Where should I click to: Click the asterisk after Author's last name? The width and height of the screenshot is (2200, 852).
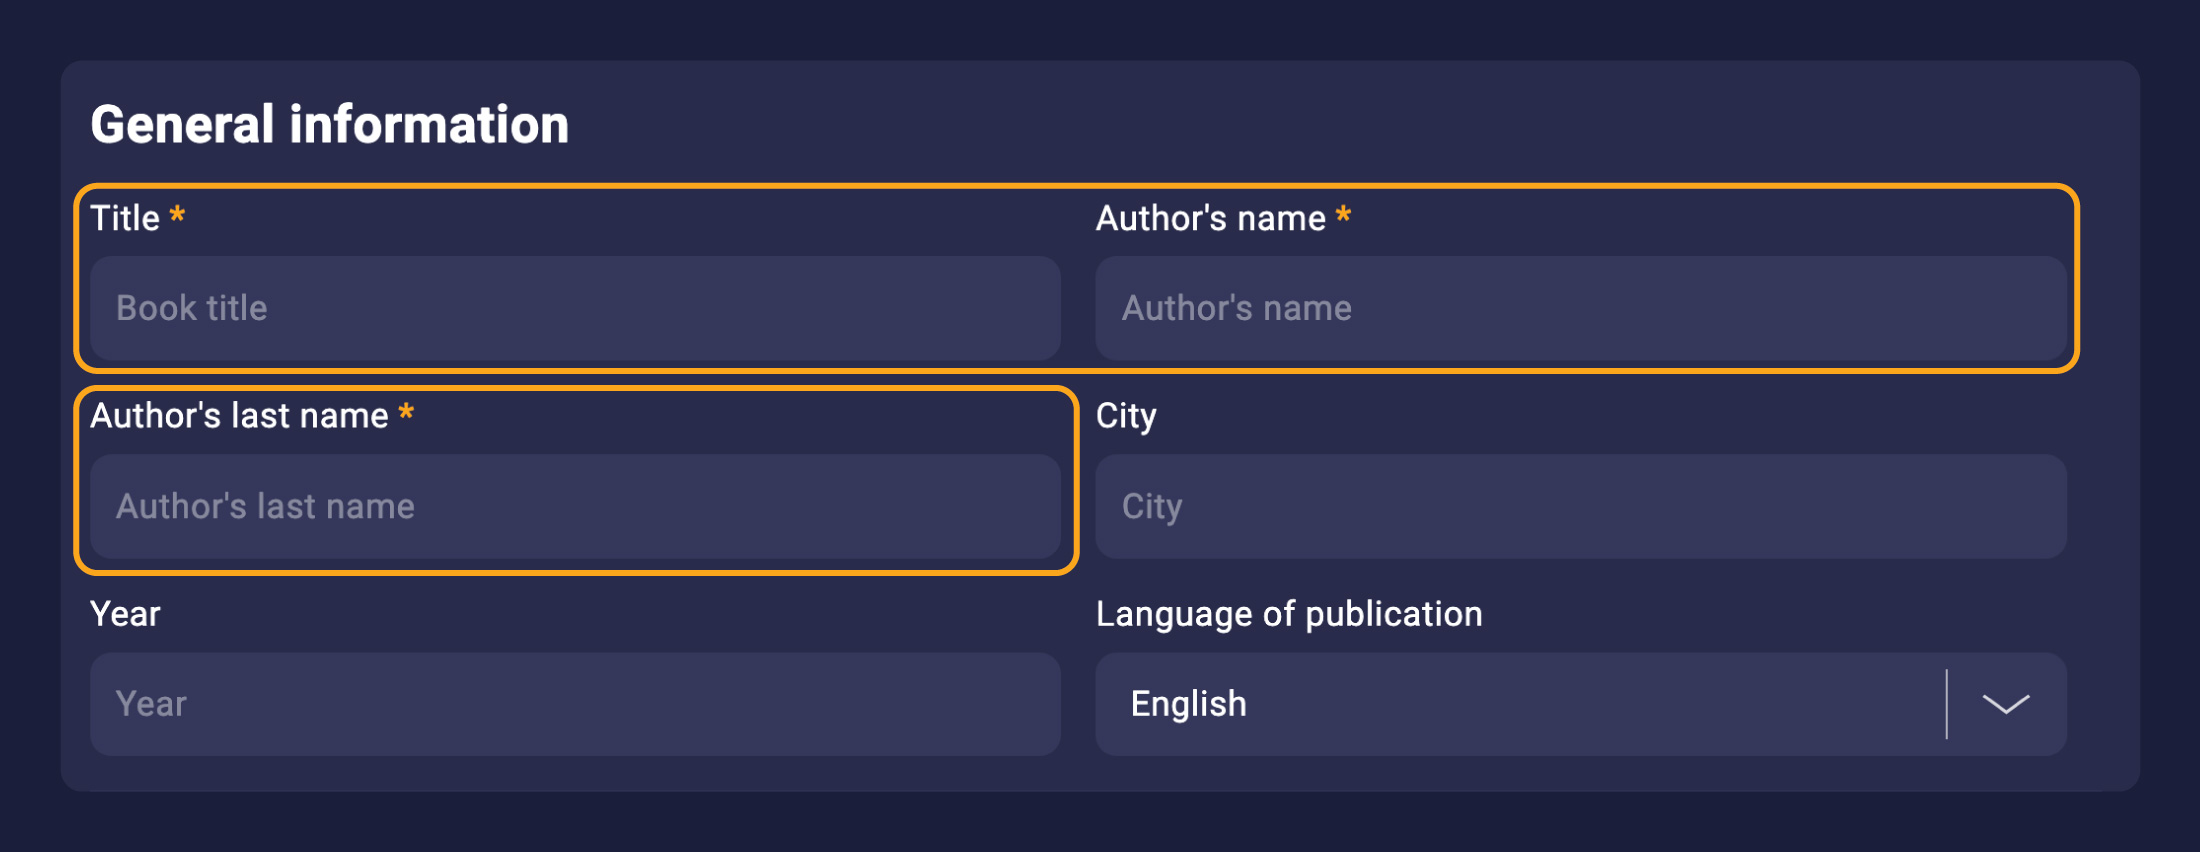click(x=406, y=413)
